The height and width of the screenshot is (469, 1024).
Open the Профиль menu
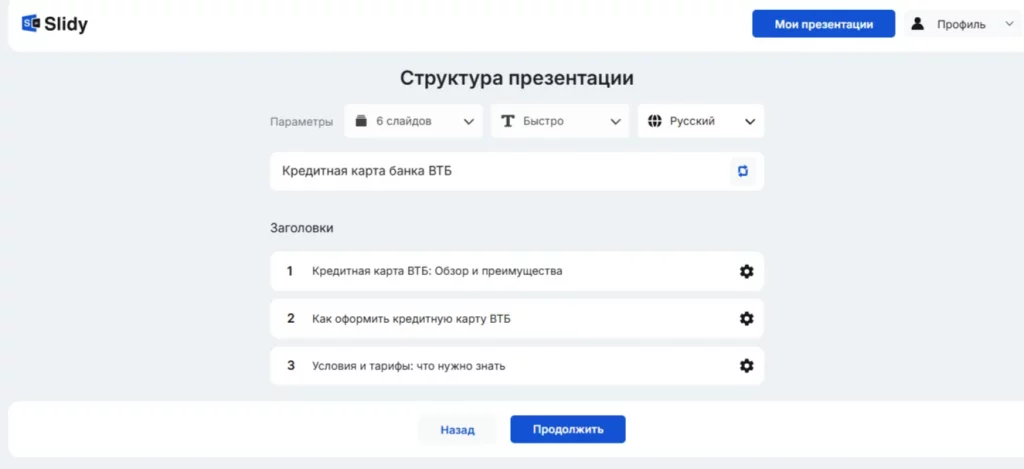(964, 24)
